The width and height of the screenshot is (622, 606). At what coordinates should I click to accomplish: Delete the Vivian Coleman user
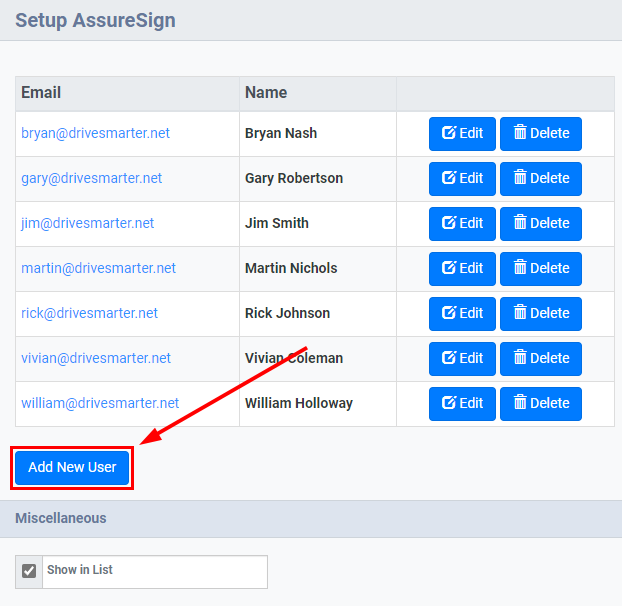pyautogui.click(x=541, y=359)
